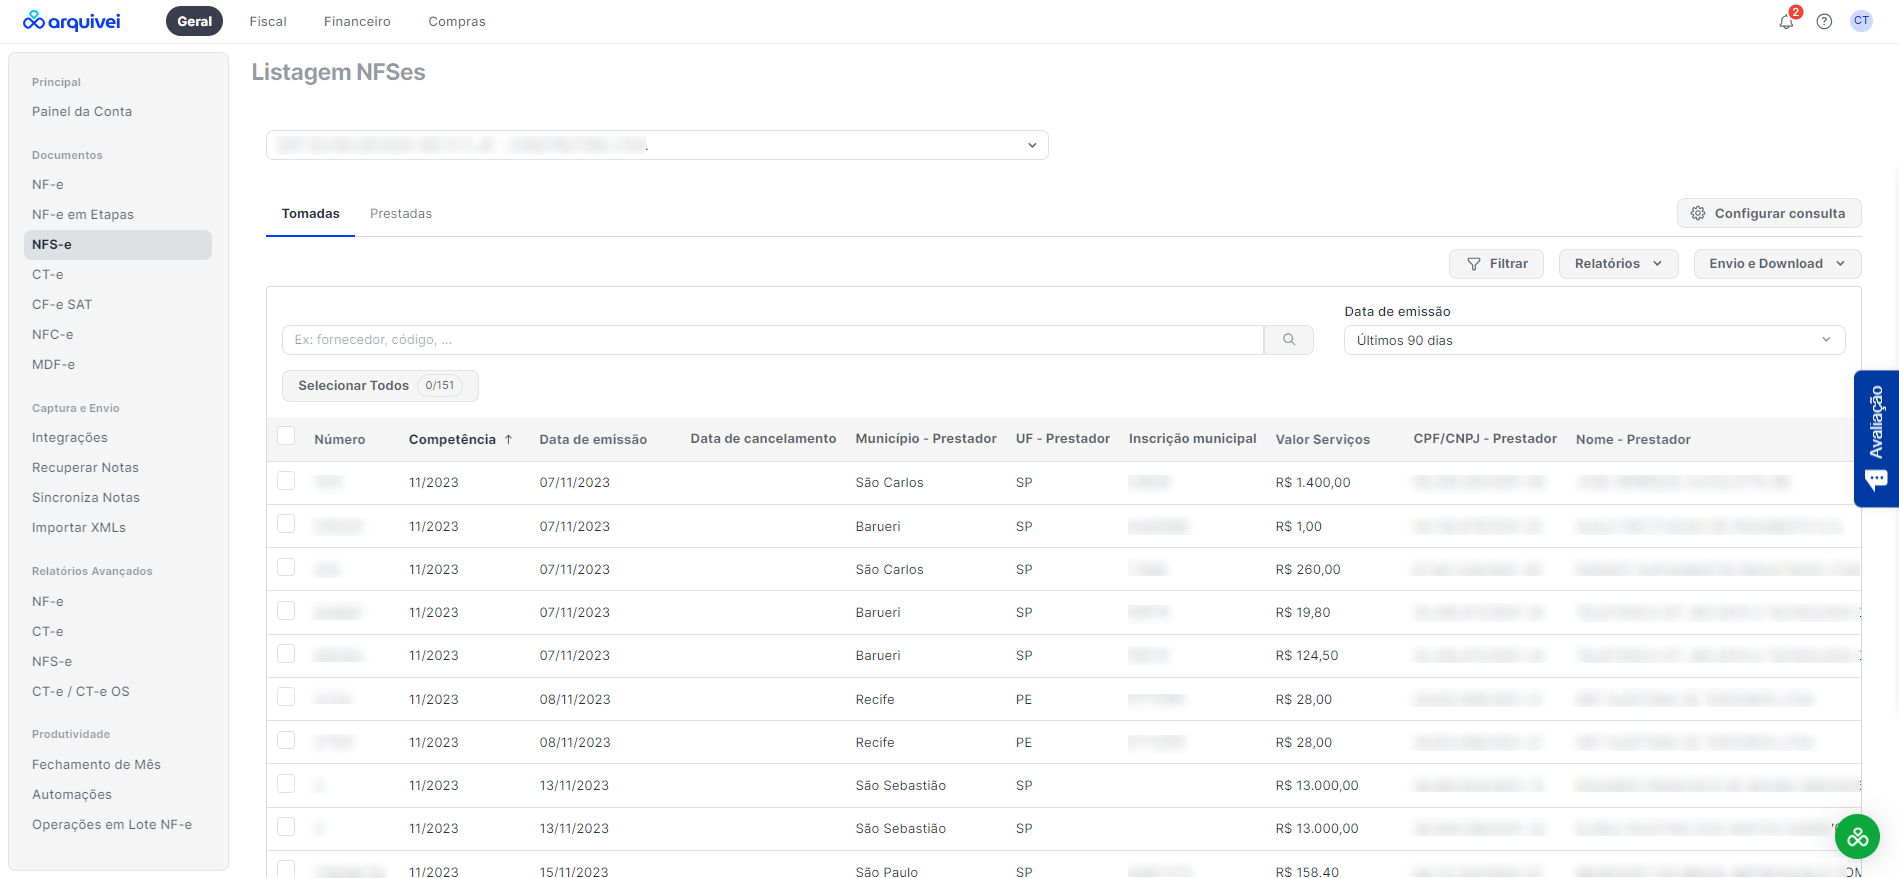Select the row checkbox for R$ 260,00
Image resolution: width=1899 pixels, height=878 pixels.
[x=287, y=568]
